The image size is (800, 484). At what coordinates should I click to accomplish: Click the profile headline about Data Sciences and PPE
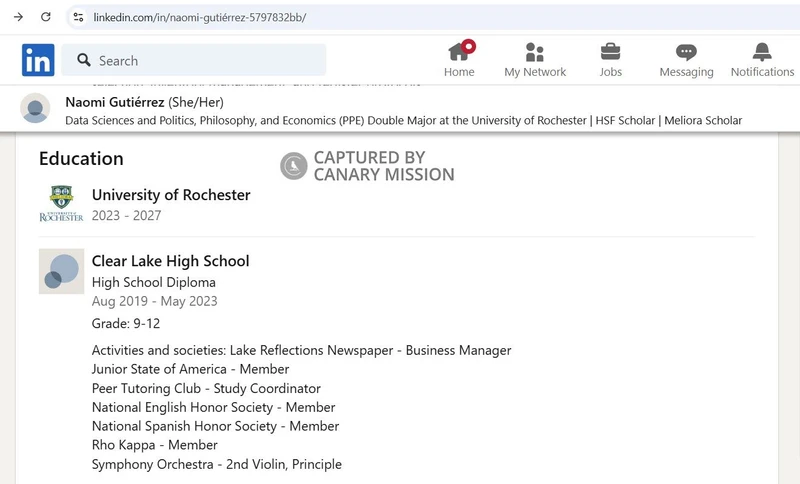click(x=404, y=121)
